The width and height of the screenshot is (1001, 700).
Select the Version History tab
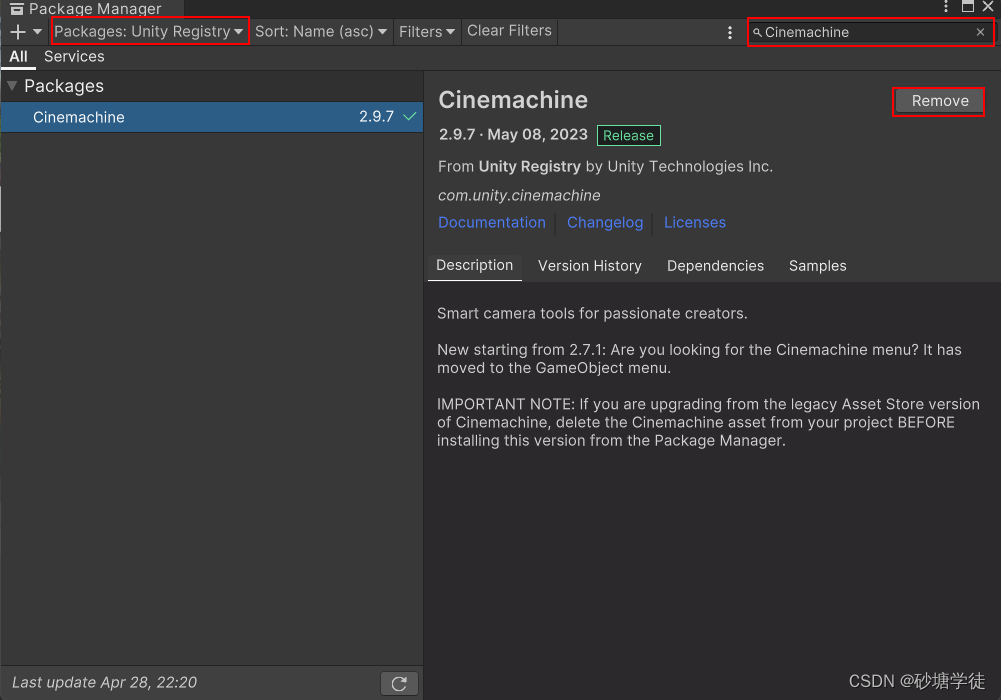(x=589, y=266)
